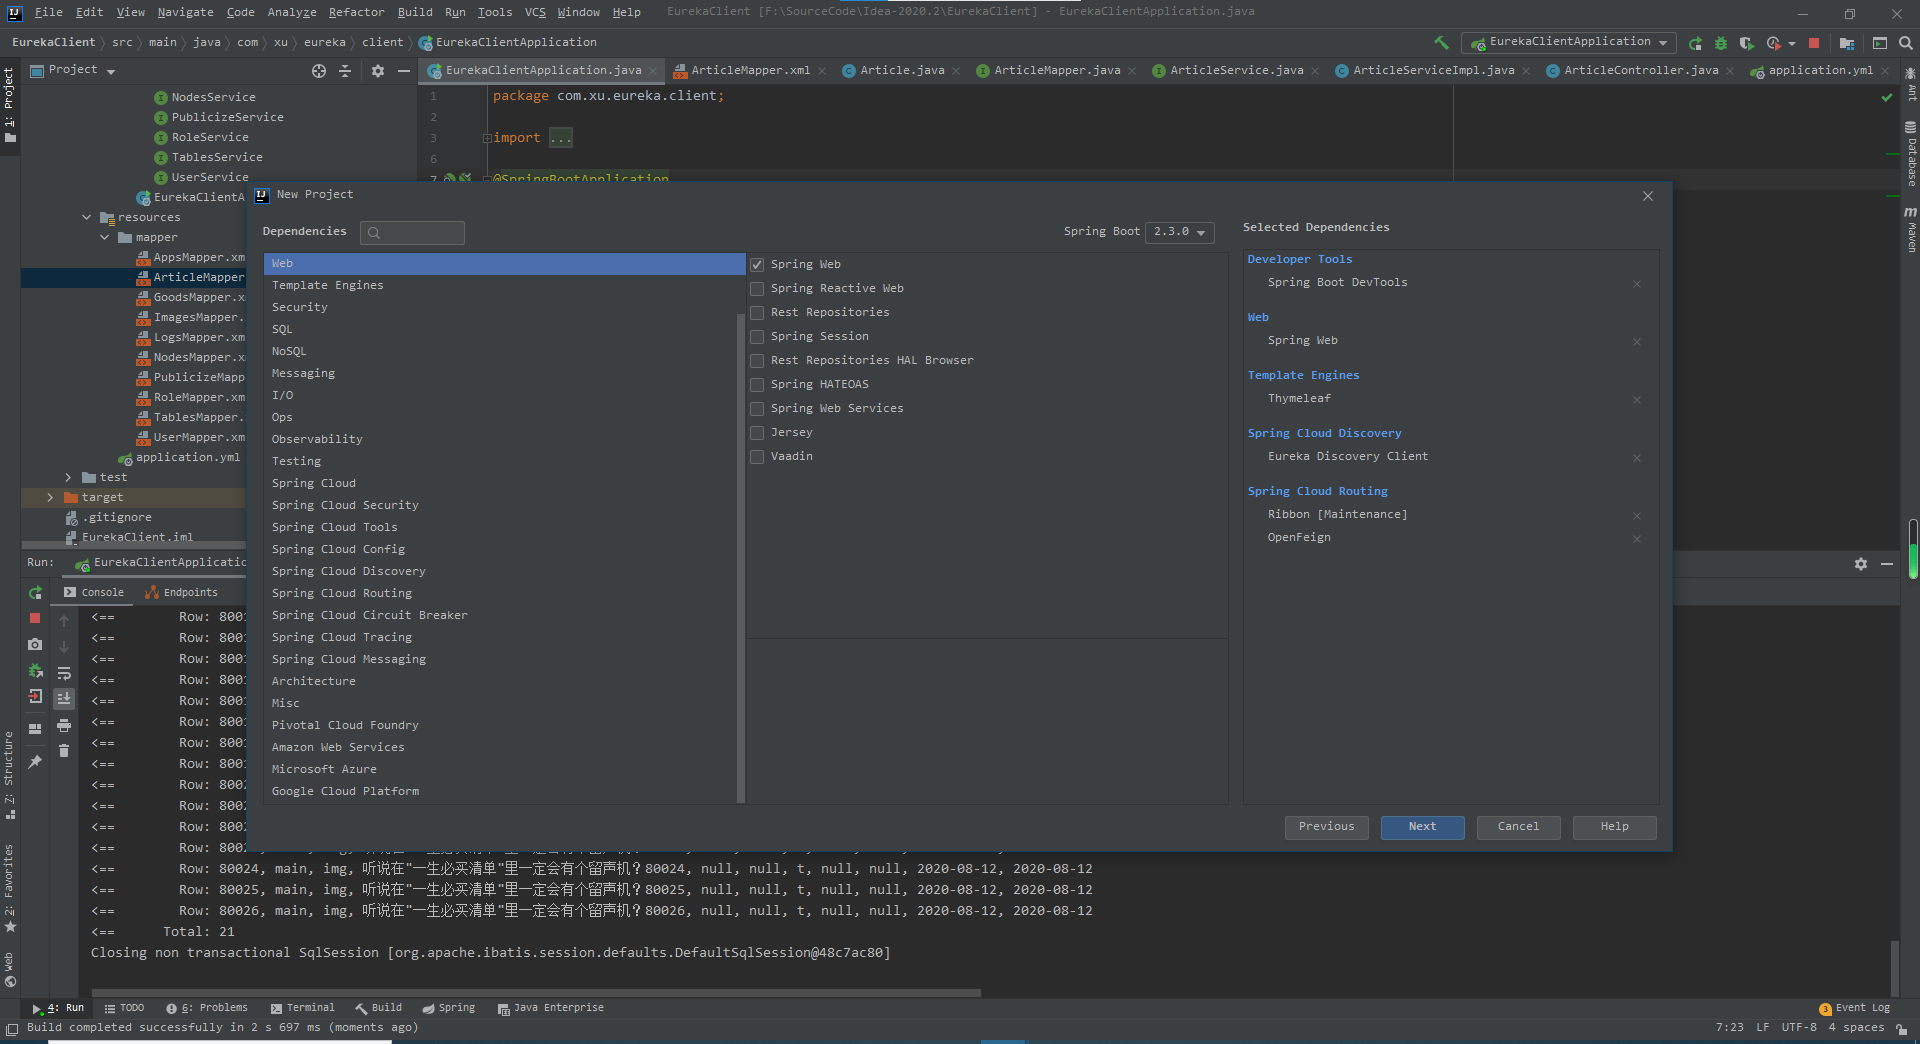The width and height of the screenshot is (1920, 1044).
Task: Toggle soft-wrap in console
Action: [64, 673]
